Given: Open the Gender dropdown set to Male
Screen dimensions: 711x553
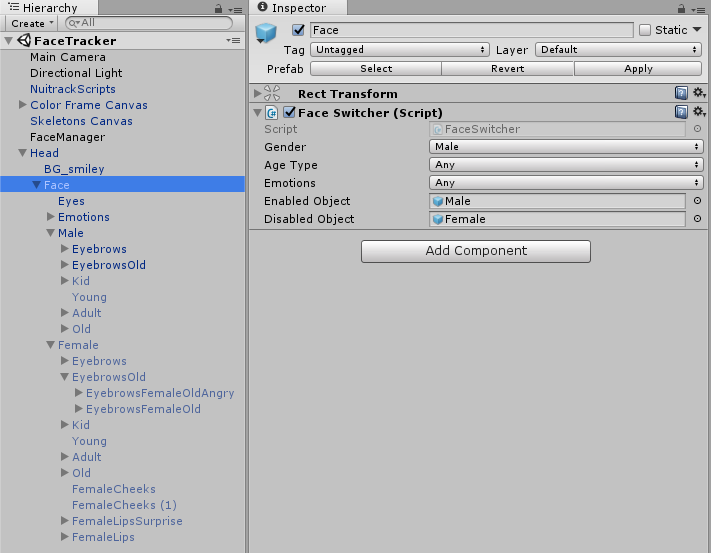Looking at the screenshot, I should (x=566, y=146).
